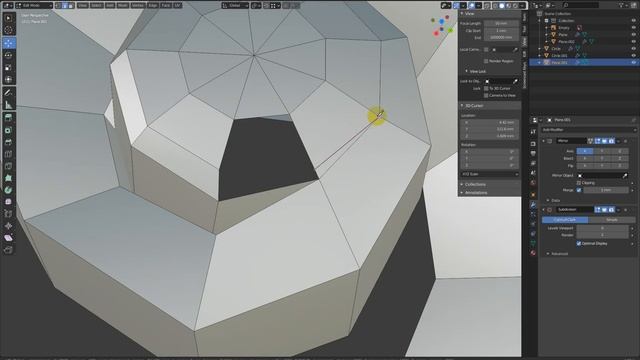Viewport: 640px width, 360px height.
Task: Switch to vertex select mode
Action: tap(58, 5)
